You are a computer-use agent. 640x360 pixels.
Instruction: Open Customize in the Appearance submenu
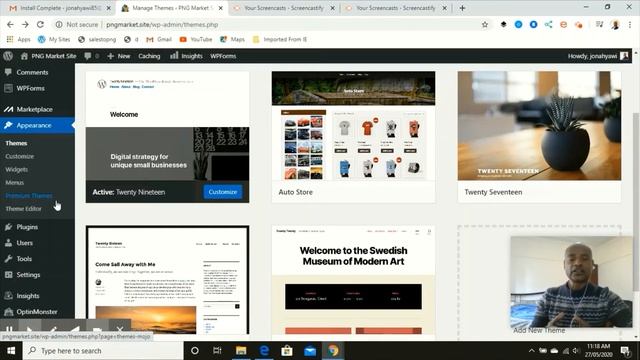pyautogui.click(x=20, y=156)
